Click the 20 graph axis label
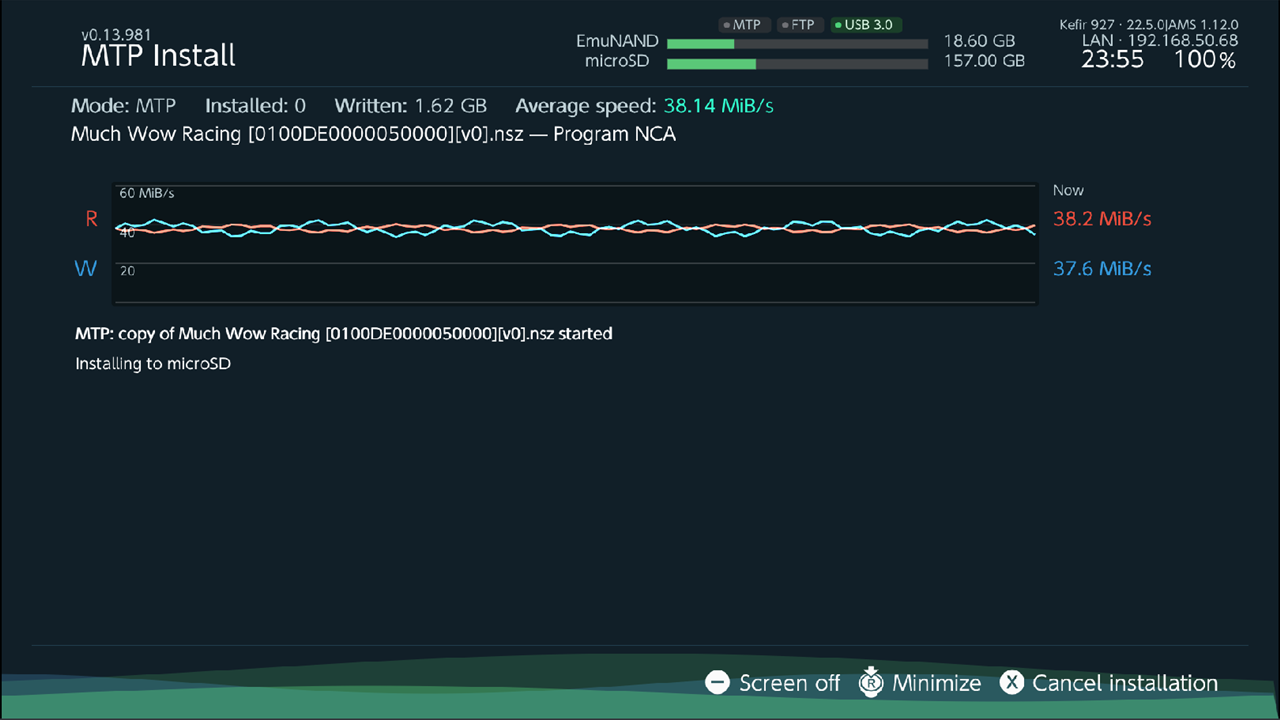The image size is (1280, 720). pos(127,271)
